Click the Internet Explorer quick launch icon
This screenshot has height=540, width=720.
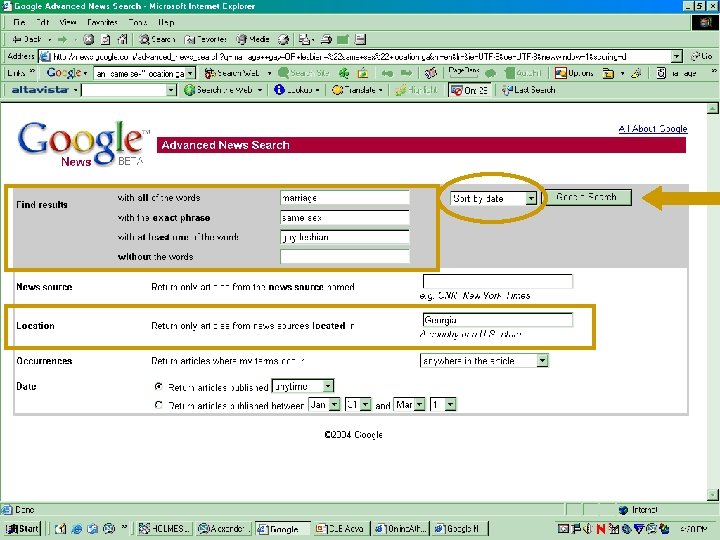coord(76,529)
